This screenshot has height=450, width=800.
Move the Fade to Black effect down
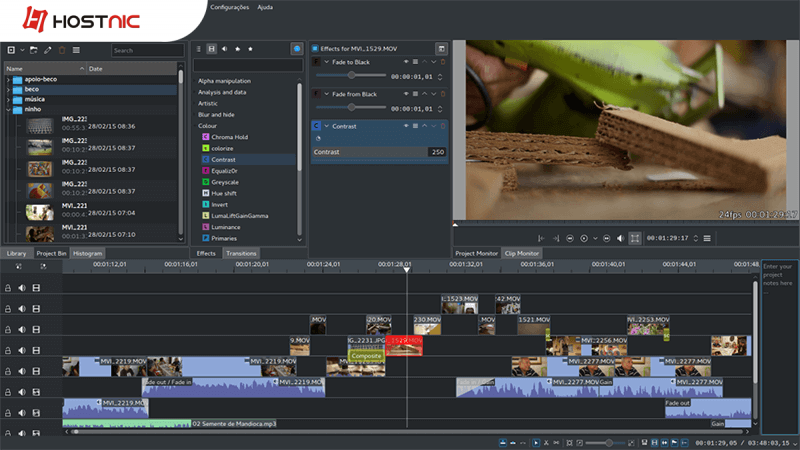click(x=434, y=62)
